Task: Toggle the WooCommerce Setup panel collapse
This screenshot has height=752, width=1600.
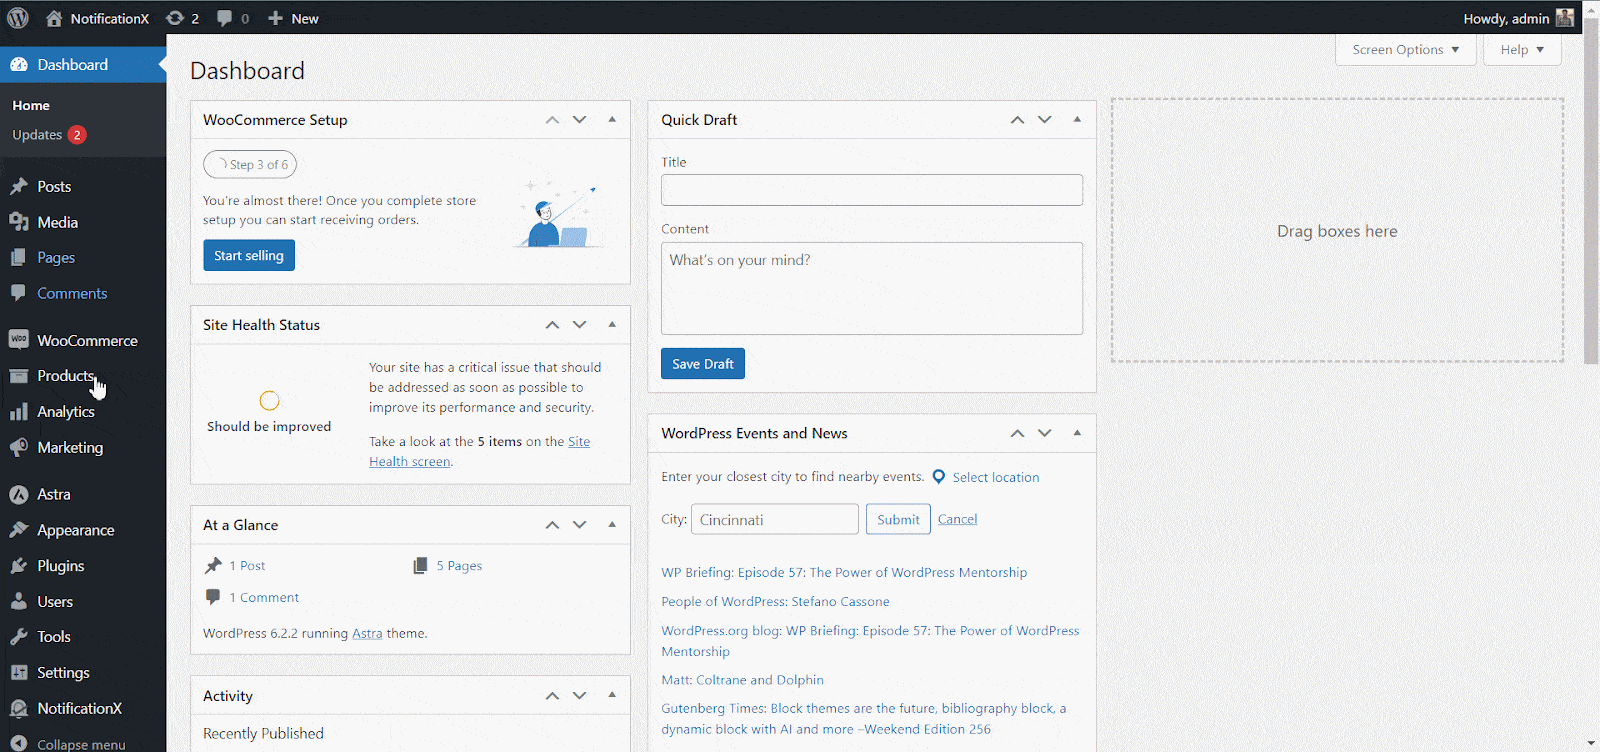Action: coord(612,120)
